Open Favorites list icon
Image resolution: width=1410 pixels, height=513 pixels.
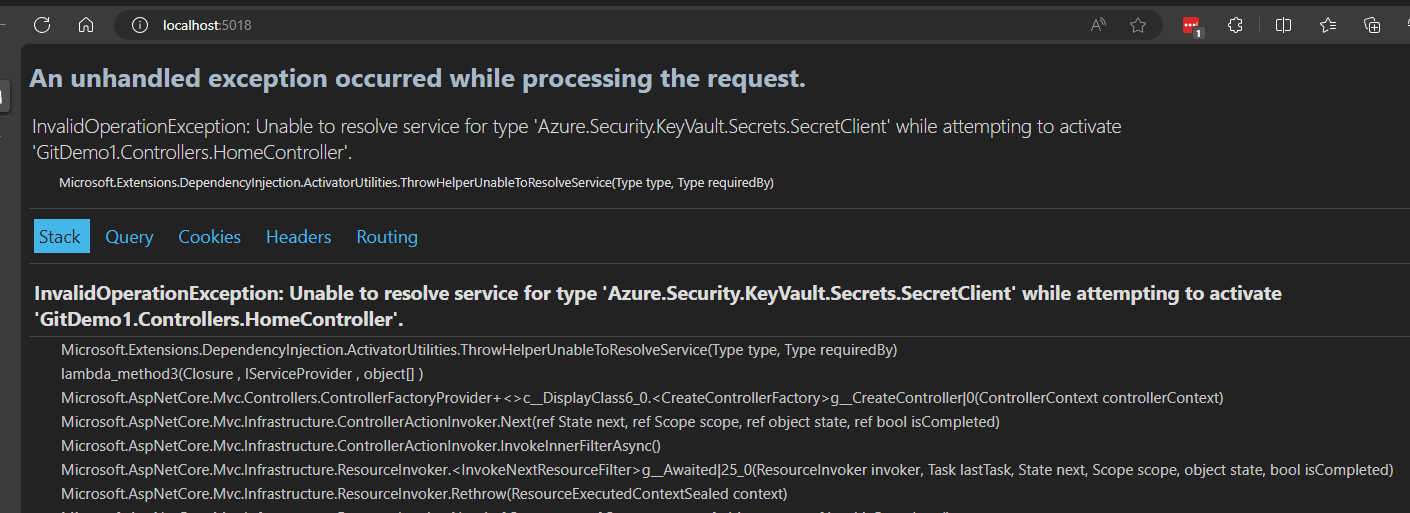click(x=1328, y=25)
